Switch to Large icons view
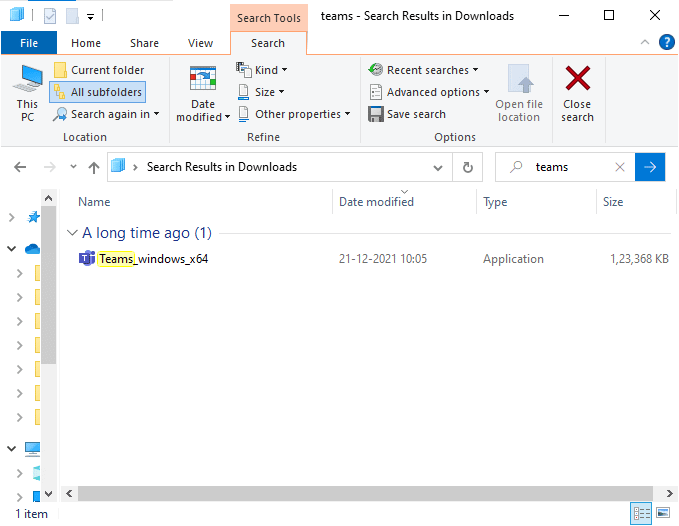The height and width of the screenshot is (526, 679). tap(663, 513)
